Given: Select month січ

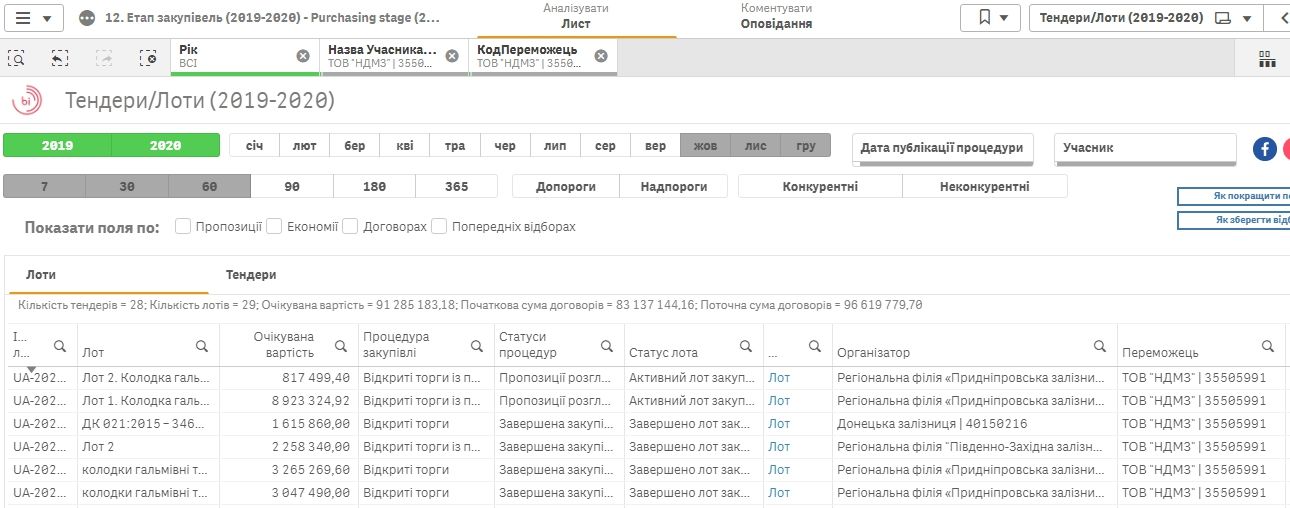Looking at the screenshot, I should pos(255,146).
